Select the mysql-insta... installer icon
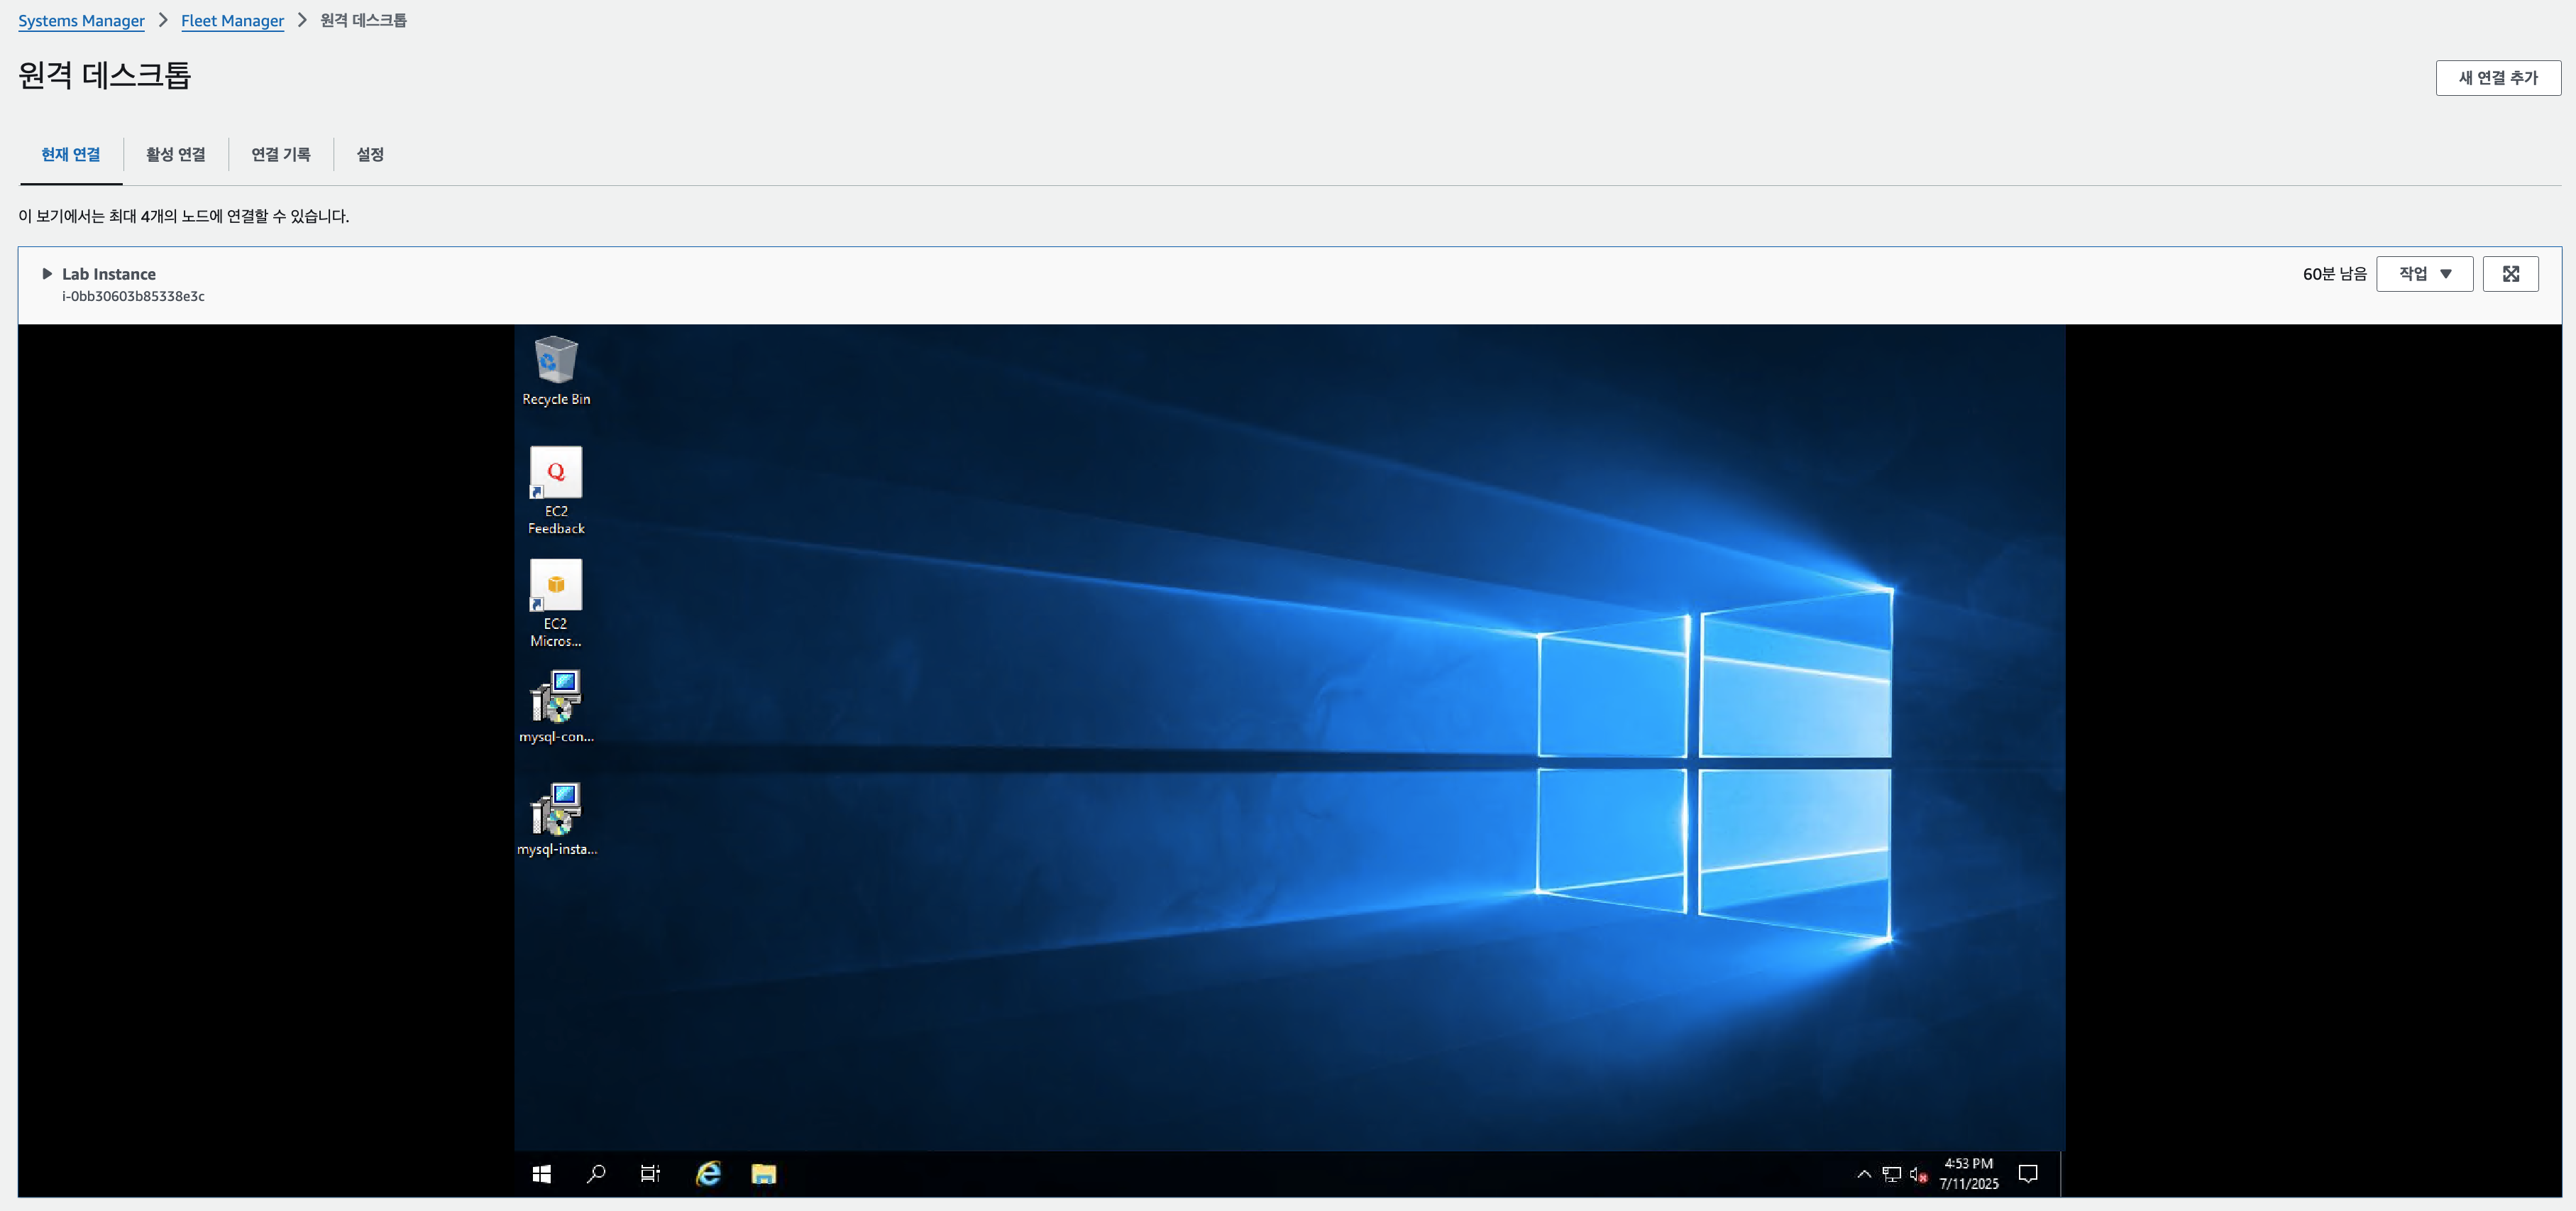The width and height of the screenshot is (2576, 1211). coord(556,820)
